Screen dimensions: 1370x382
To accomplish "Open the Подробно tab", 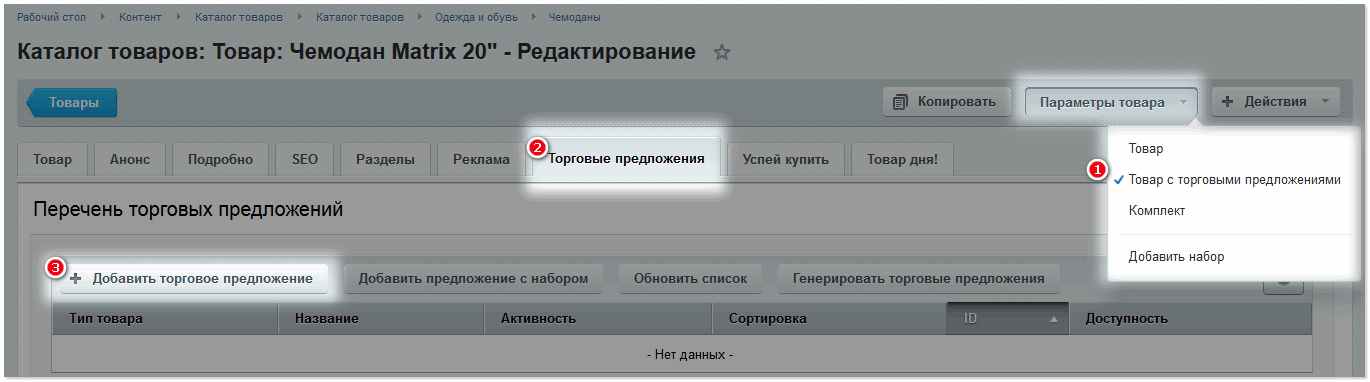I will (x=219, y=159).
